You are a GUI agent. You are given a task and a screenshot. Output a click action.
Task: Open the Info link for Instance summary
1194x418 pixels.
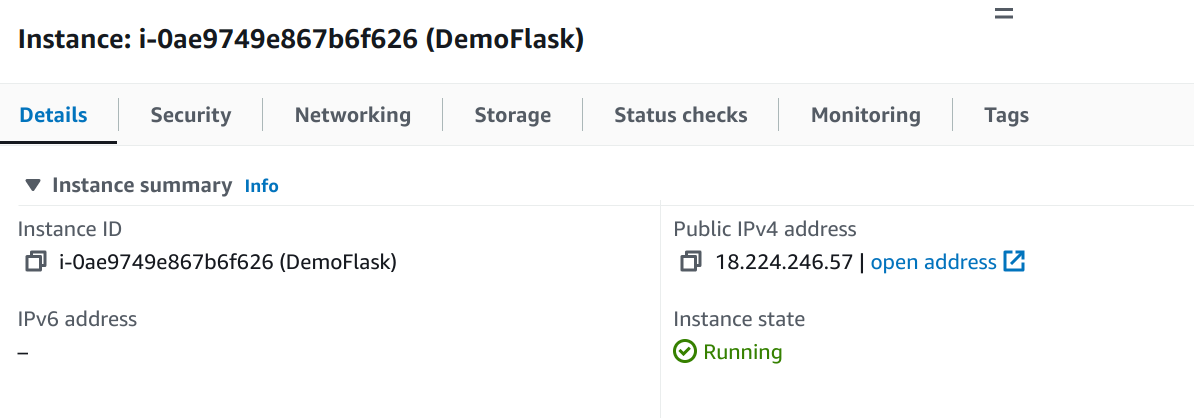coord(261,186)
